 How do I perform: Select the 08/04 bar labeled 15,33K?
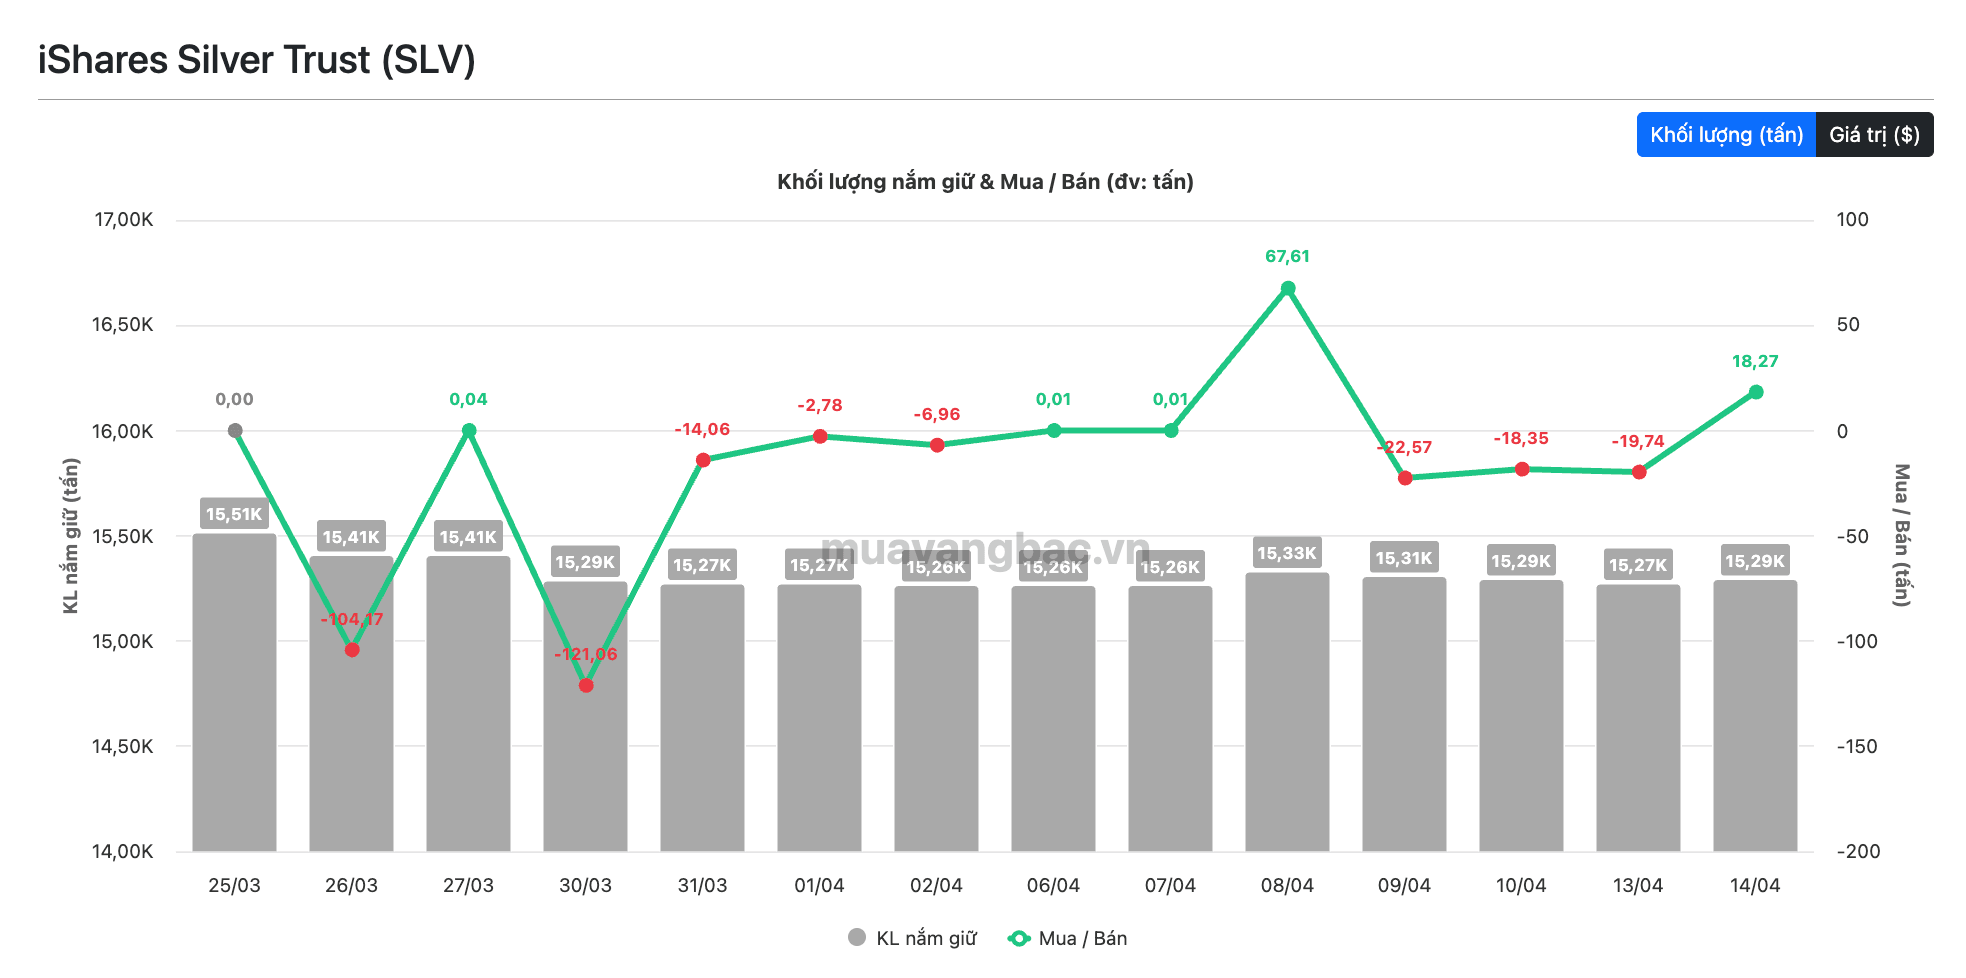[1288, 712]
